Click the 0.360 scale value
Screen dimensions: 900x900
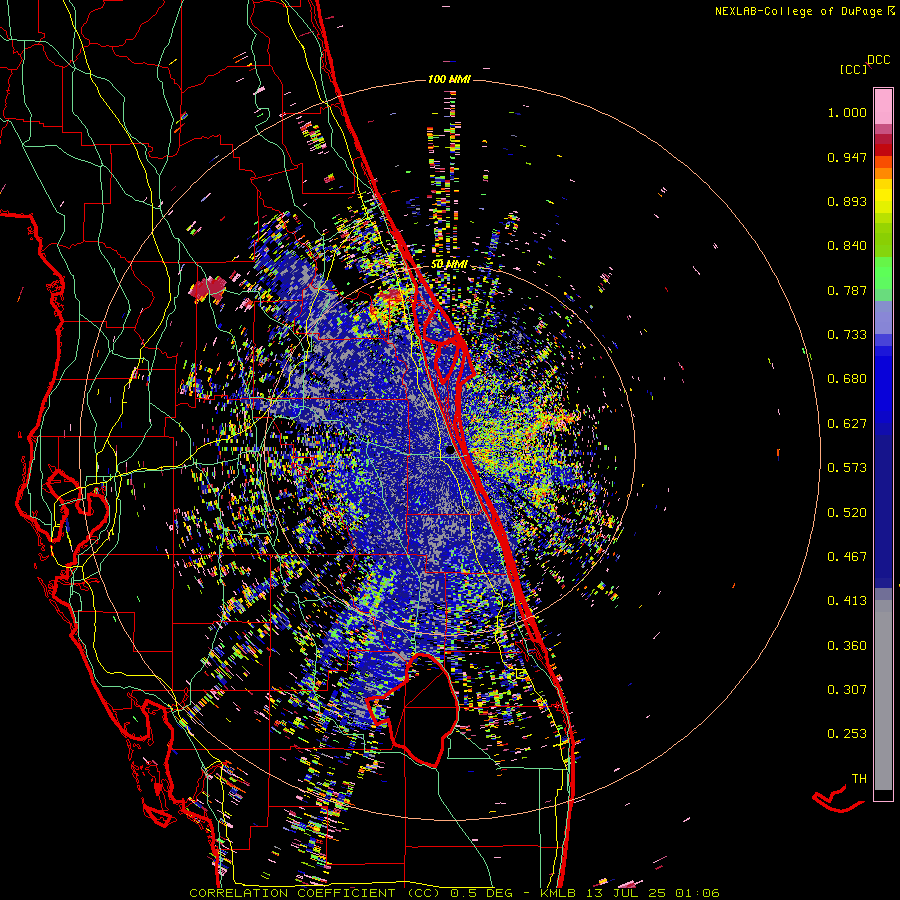point(847,646)
